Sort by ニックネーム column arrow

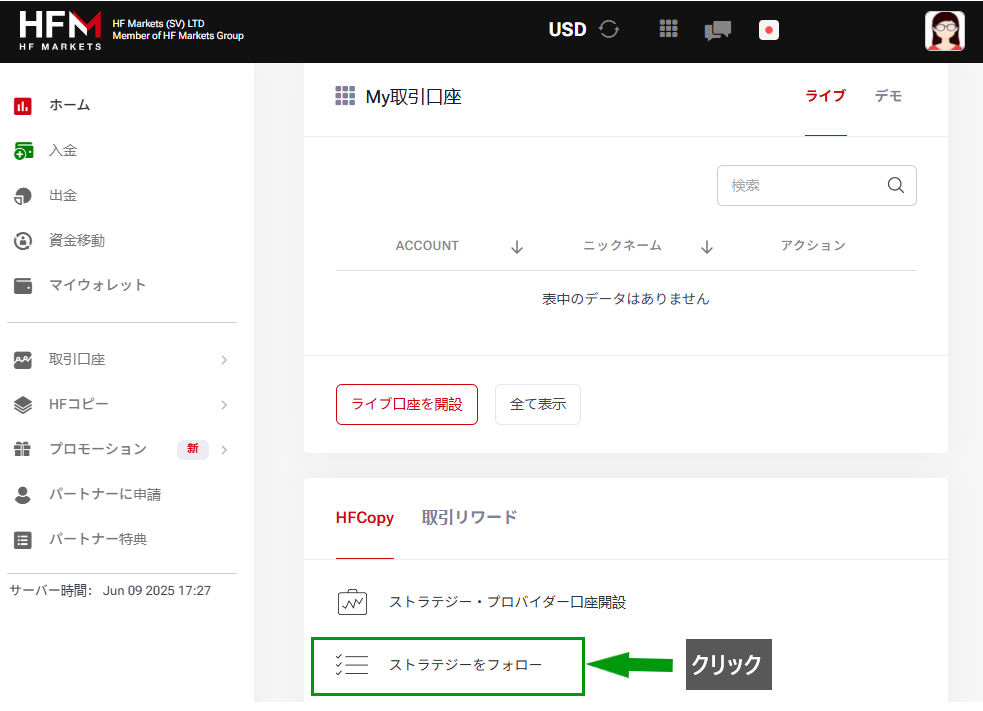point(707,247)
